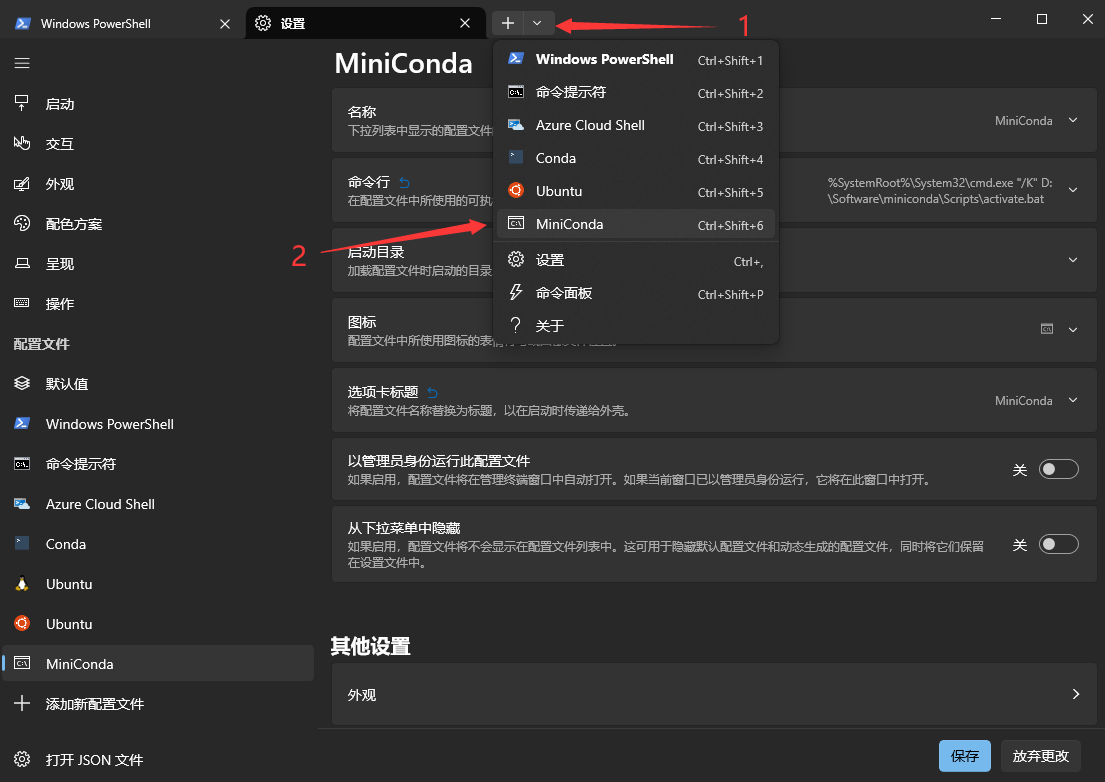Click the penguin Ubuntu icon in sidebar
The width and height of the screenshot is (1105, 782).
pyautogui.click(x=22, y=583)
